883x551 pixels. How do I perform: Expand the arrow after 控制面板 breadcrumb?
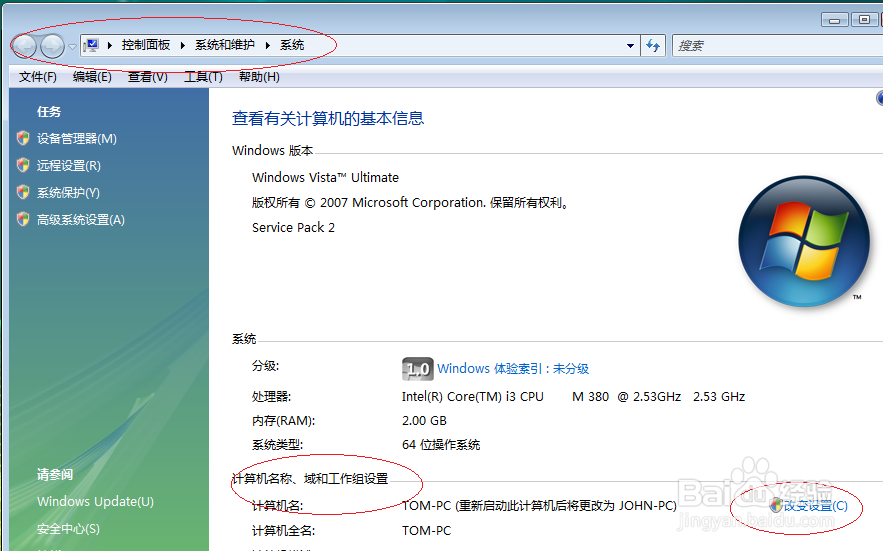[x=182, y=45]
